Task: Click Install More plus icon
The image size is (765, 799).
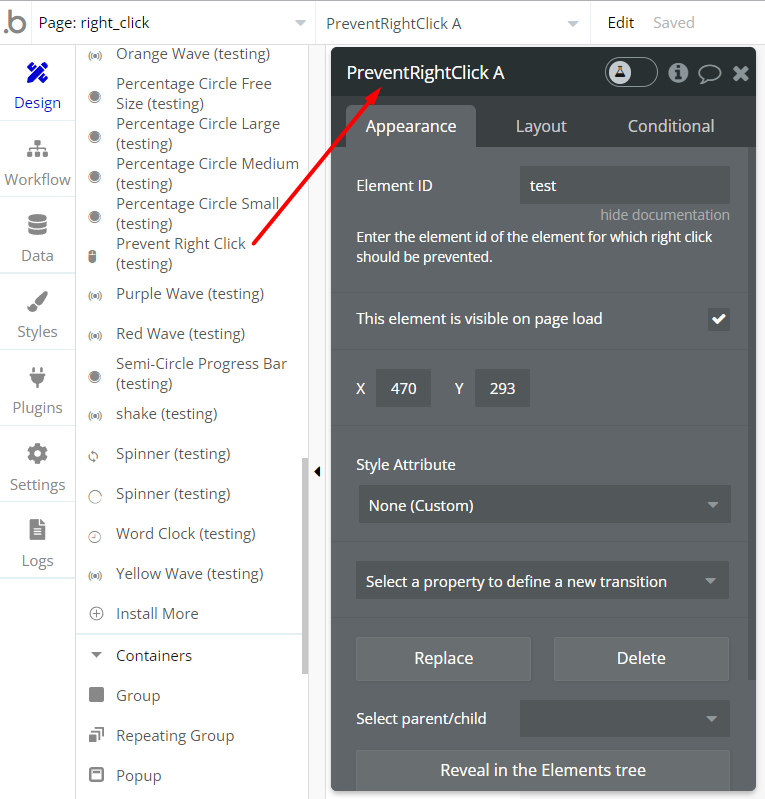Action: pyautogui.click(x=96, y=613)
